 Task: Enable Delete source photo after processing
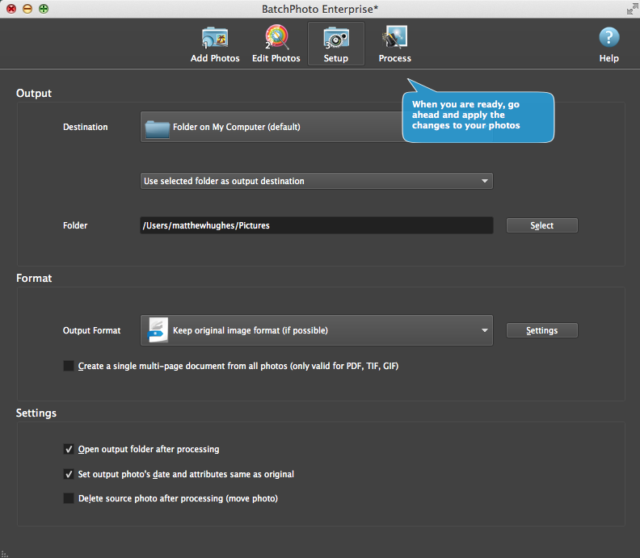click(69, 498)
